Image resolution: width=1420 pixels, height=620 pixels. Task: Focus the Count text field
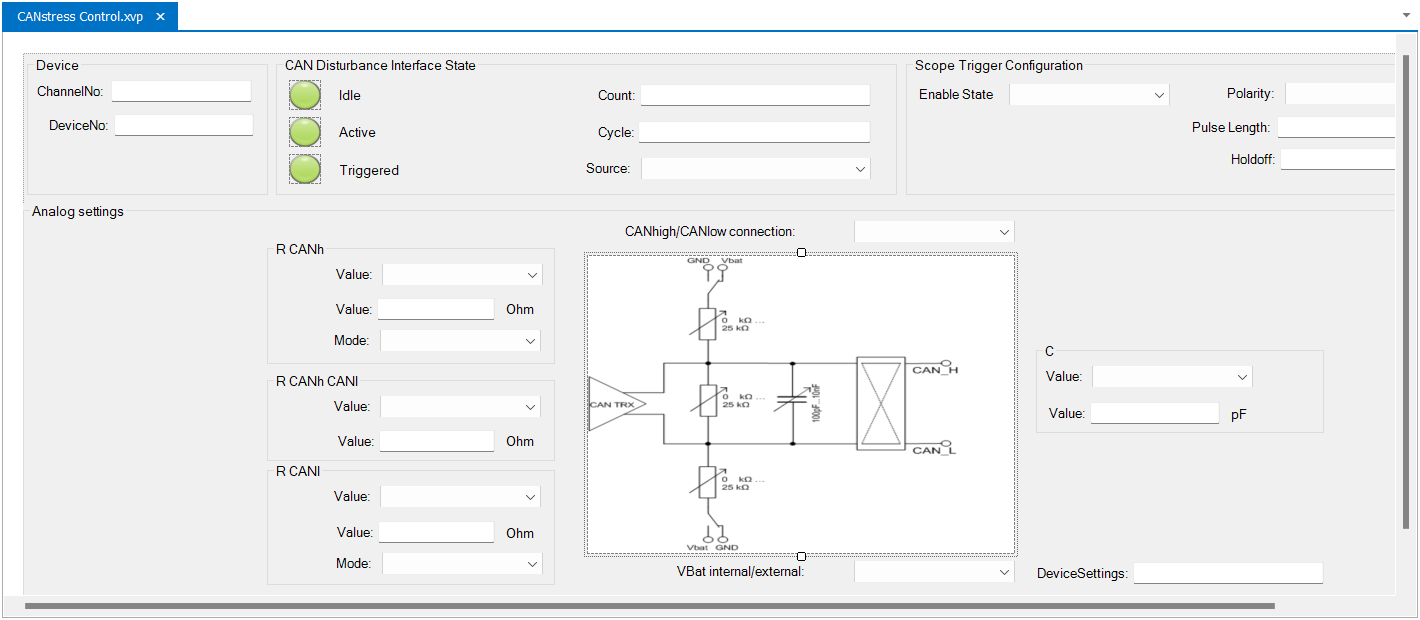coord(755,95)
